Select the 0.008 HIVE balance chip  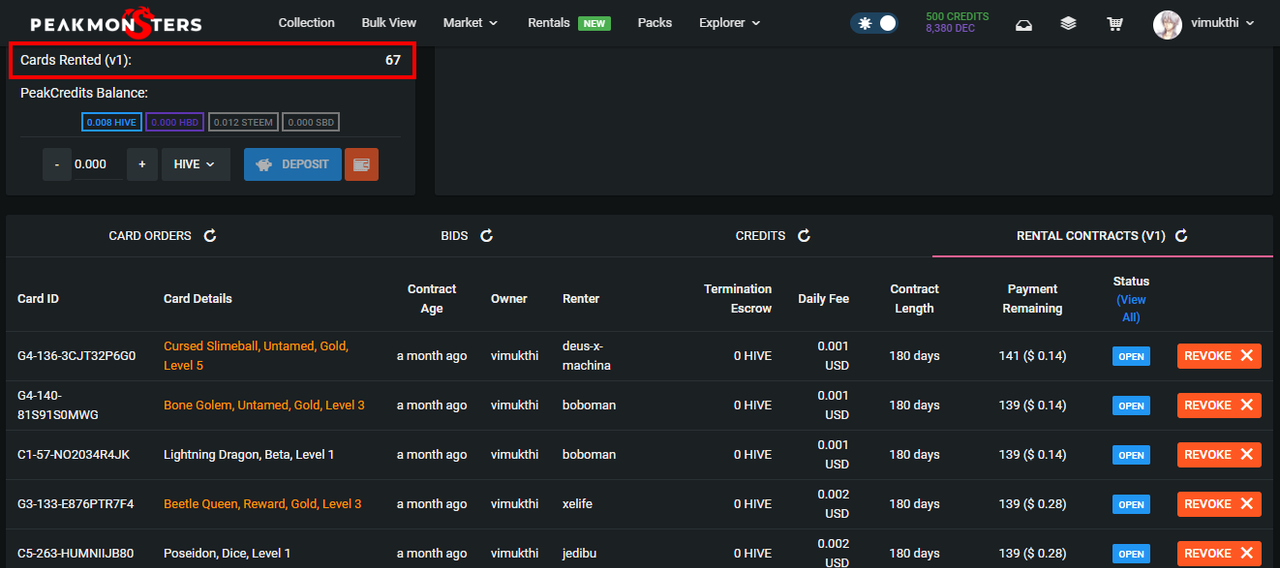[112, 122]
